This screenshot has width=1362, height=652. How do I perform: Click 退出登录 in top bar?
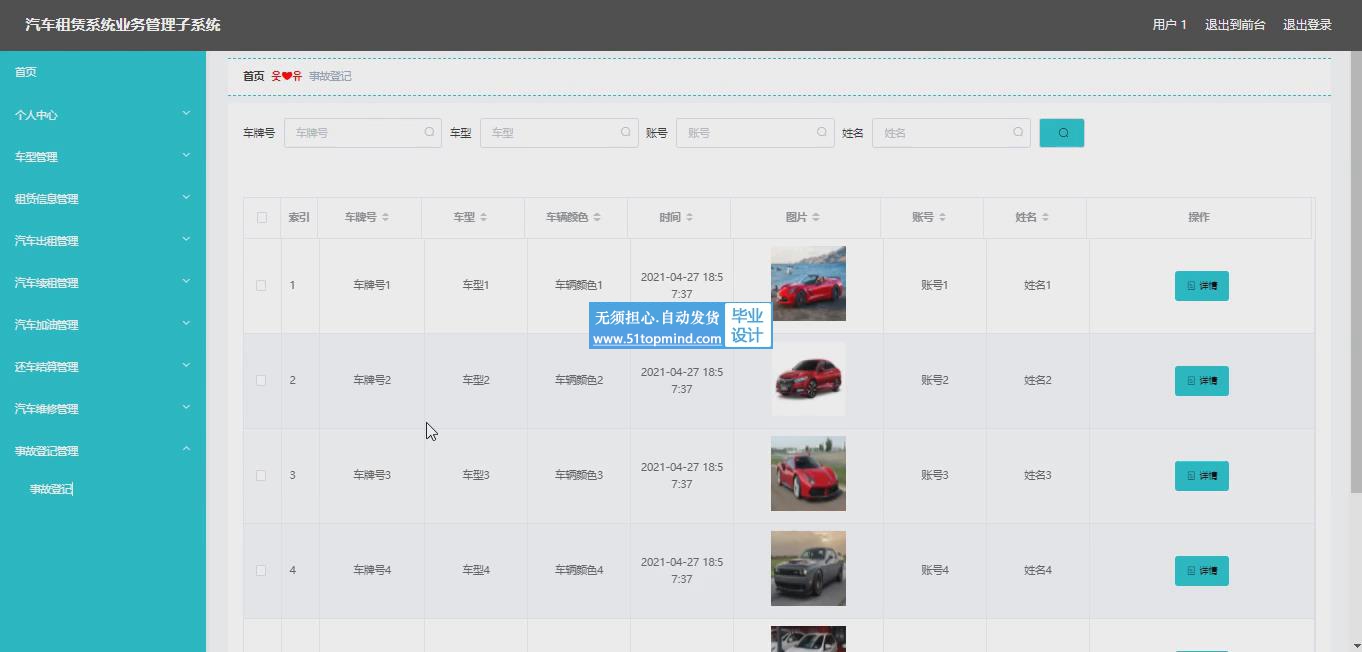coord(1307,25)
